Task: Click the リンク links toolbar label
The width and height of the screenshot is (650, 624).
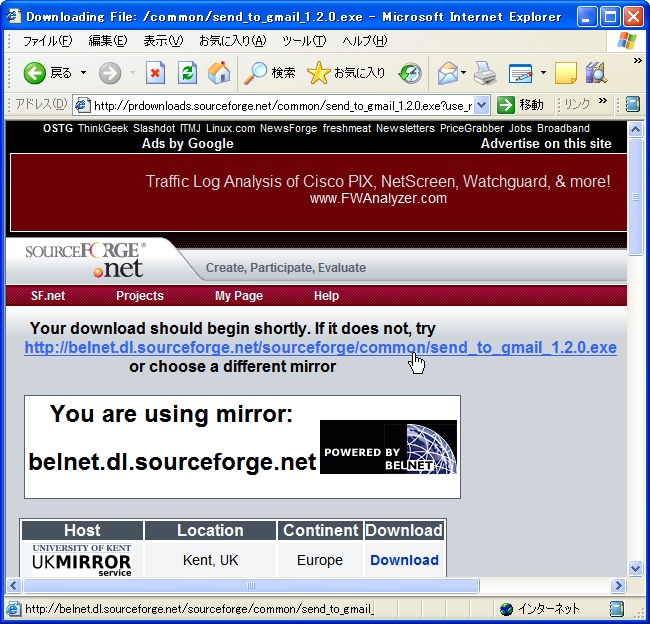Action: (x=577, y=104)
